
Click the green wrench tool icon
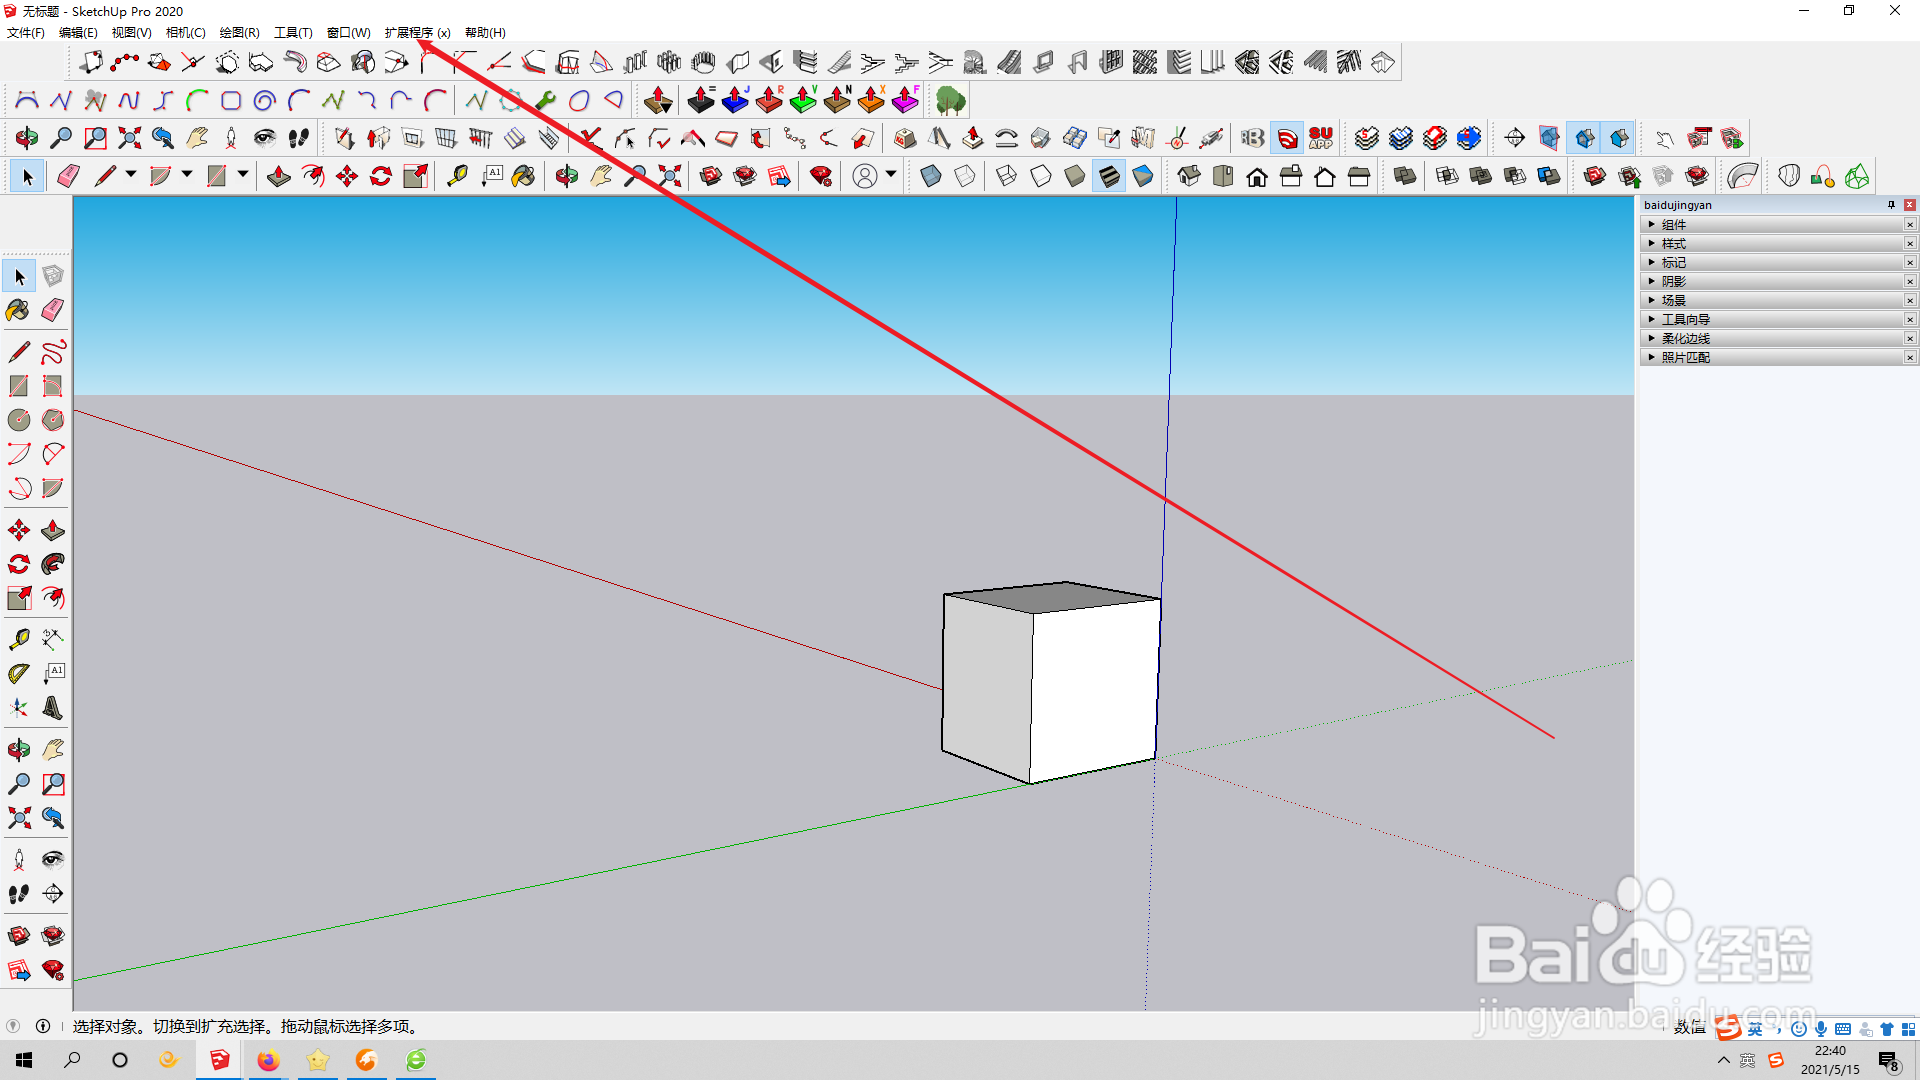point(545,100)
